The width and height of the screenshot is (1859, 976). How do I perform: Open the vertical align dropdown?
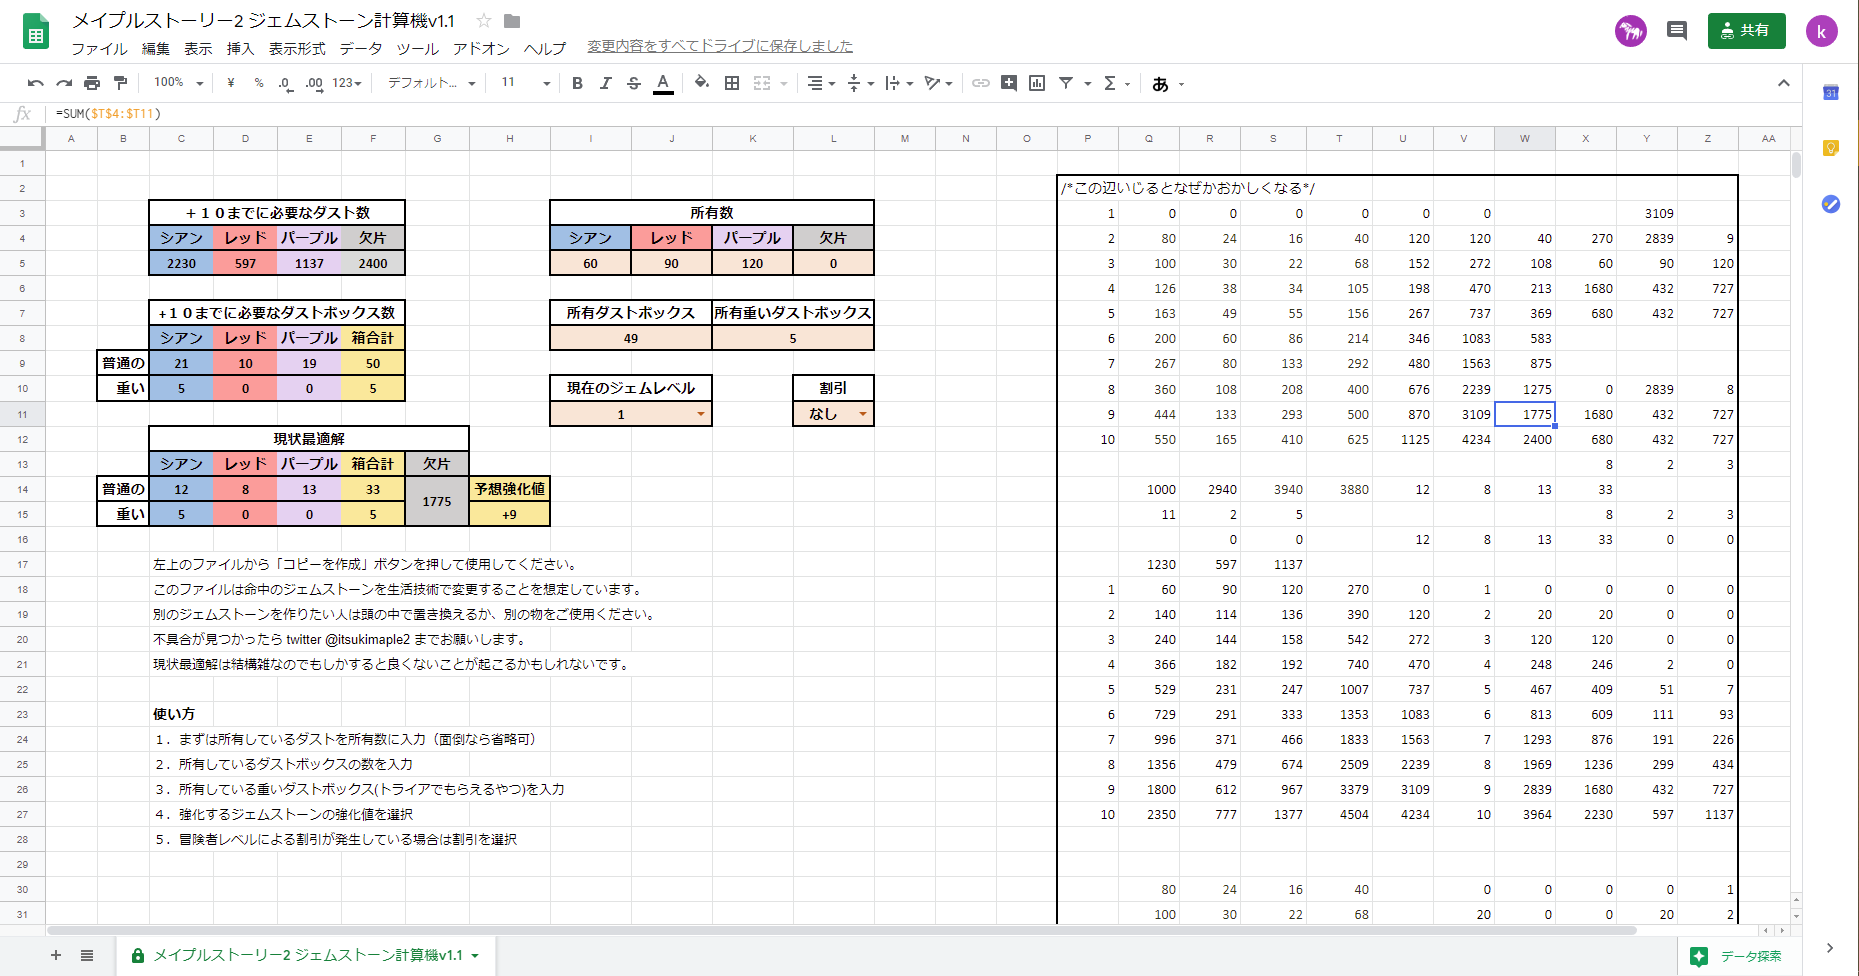(860, 83)
